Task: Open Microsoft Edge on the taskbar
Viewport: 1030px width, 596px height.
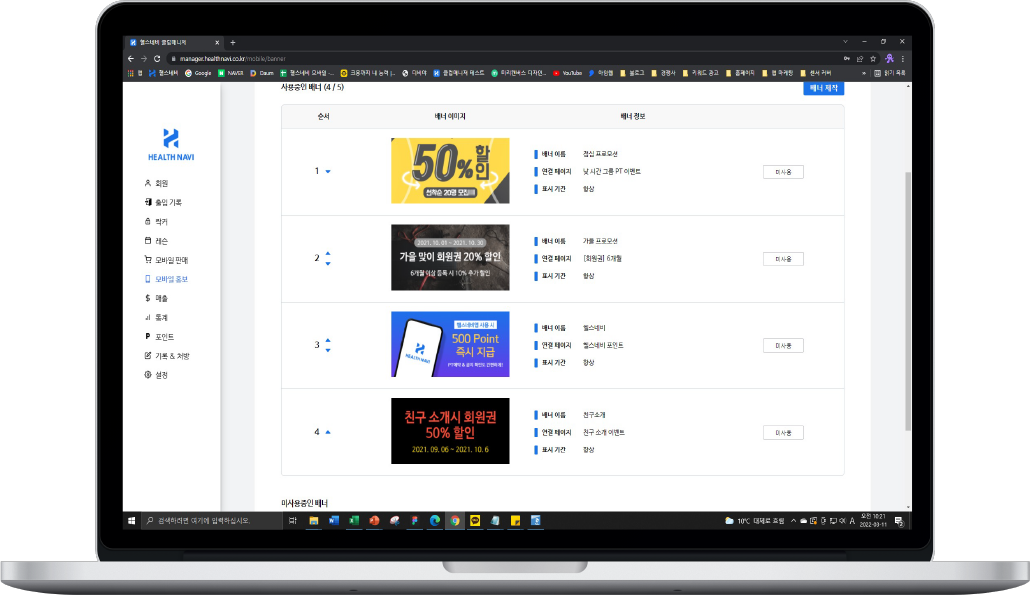Action: (435, 521)
